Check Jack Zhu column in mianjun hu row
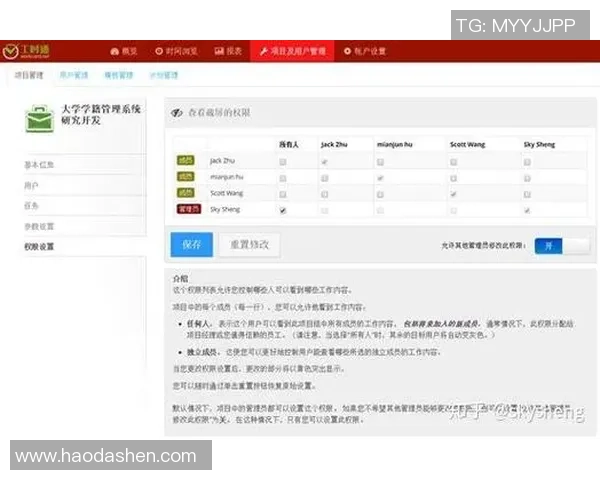Viewport: 600px width, 480px height. pos(324,178)
